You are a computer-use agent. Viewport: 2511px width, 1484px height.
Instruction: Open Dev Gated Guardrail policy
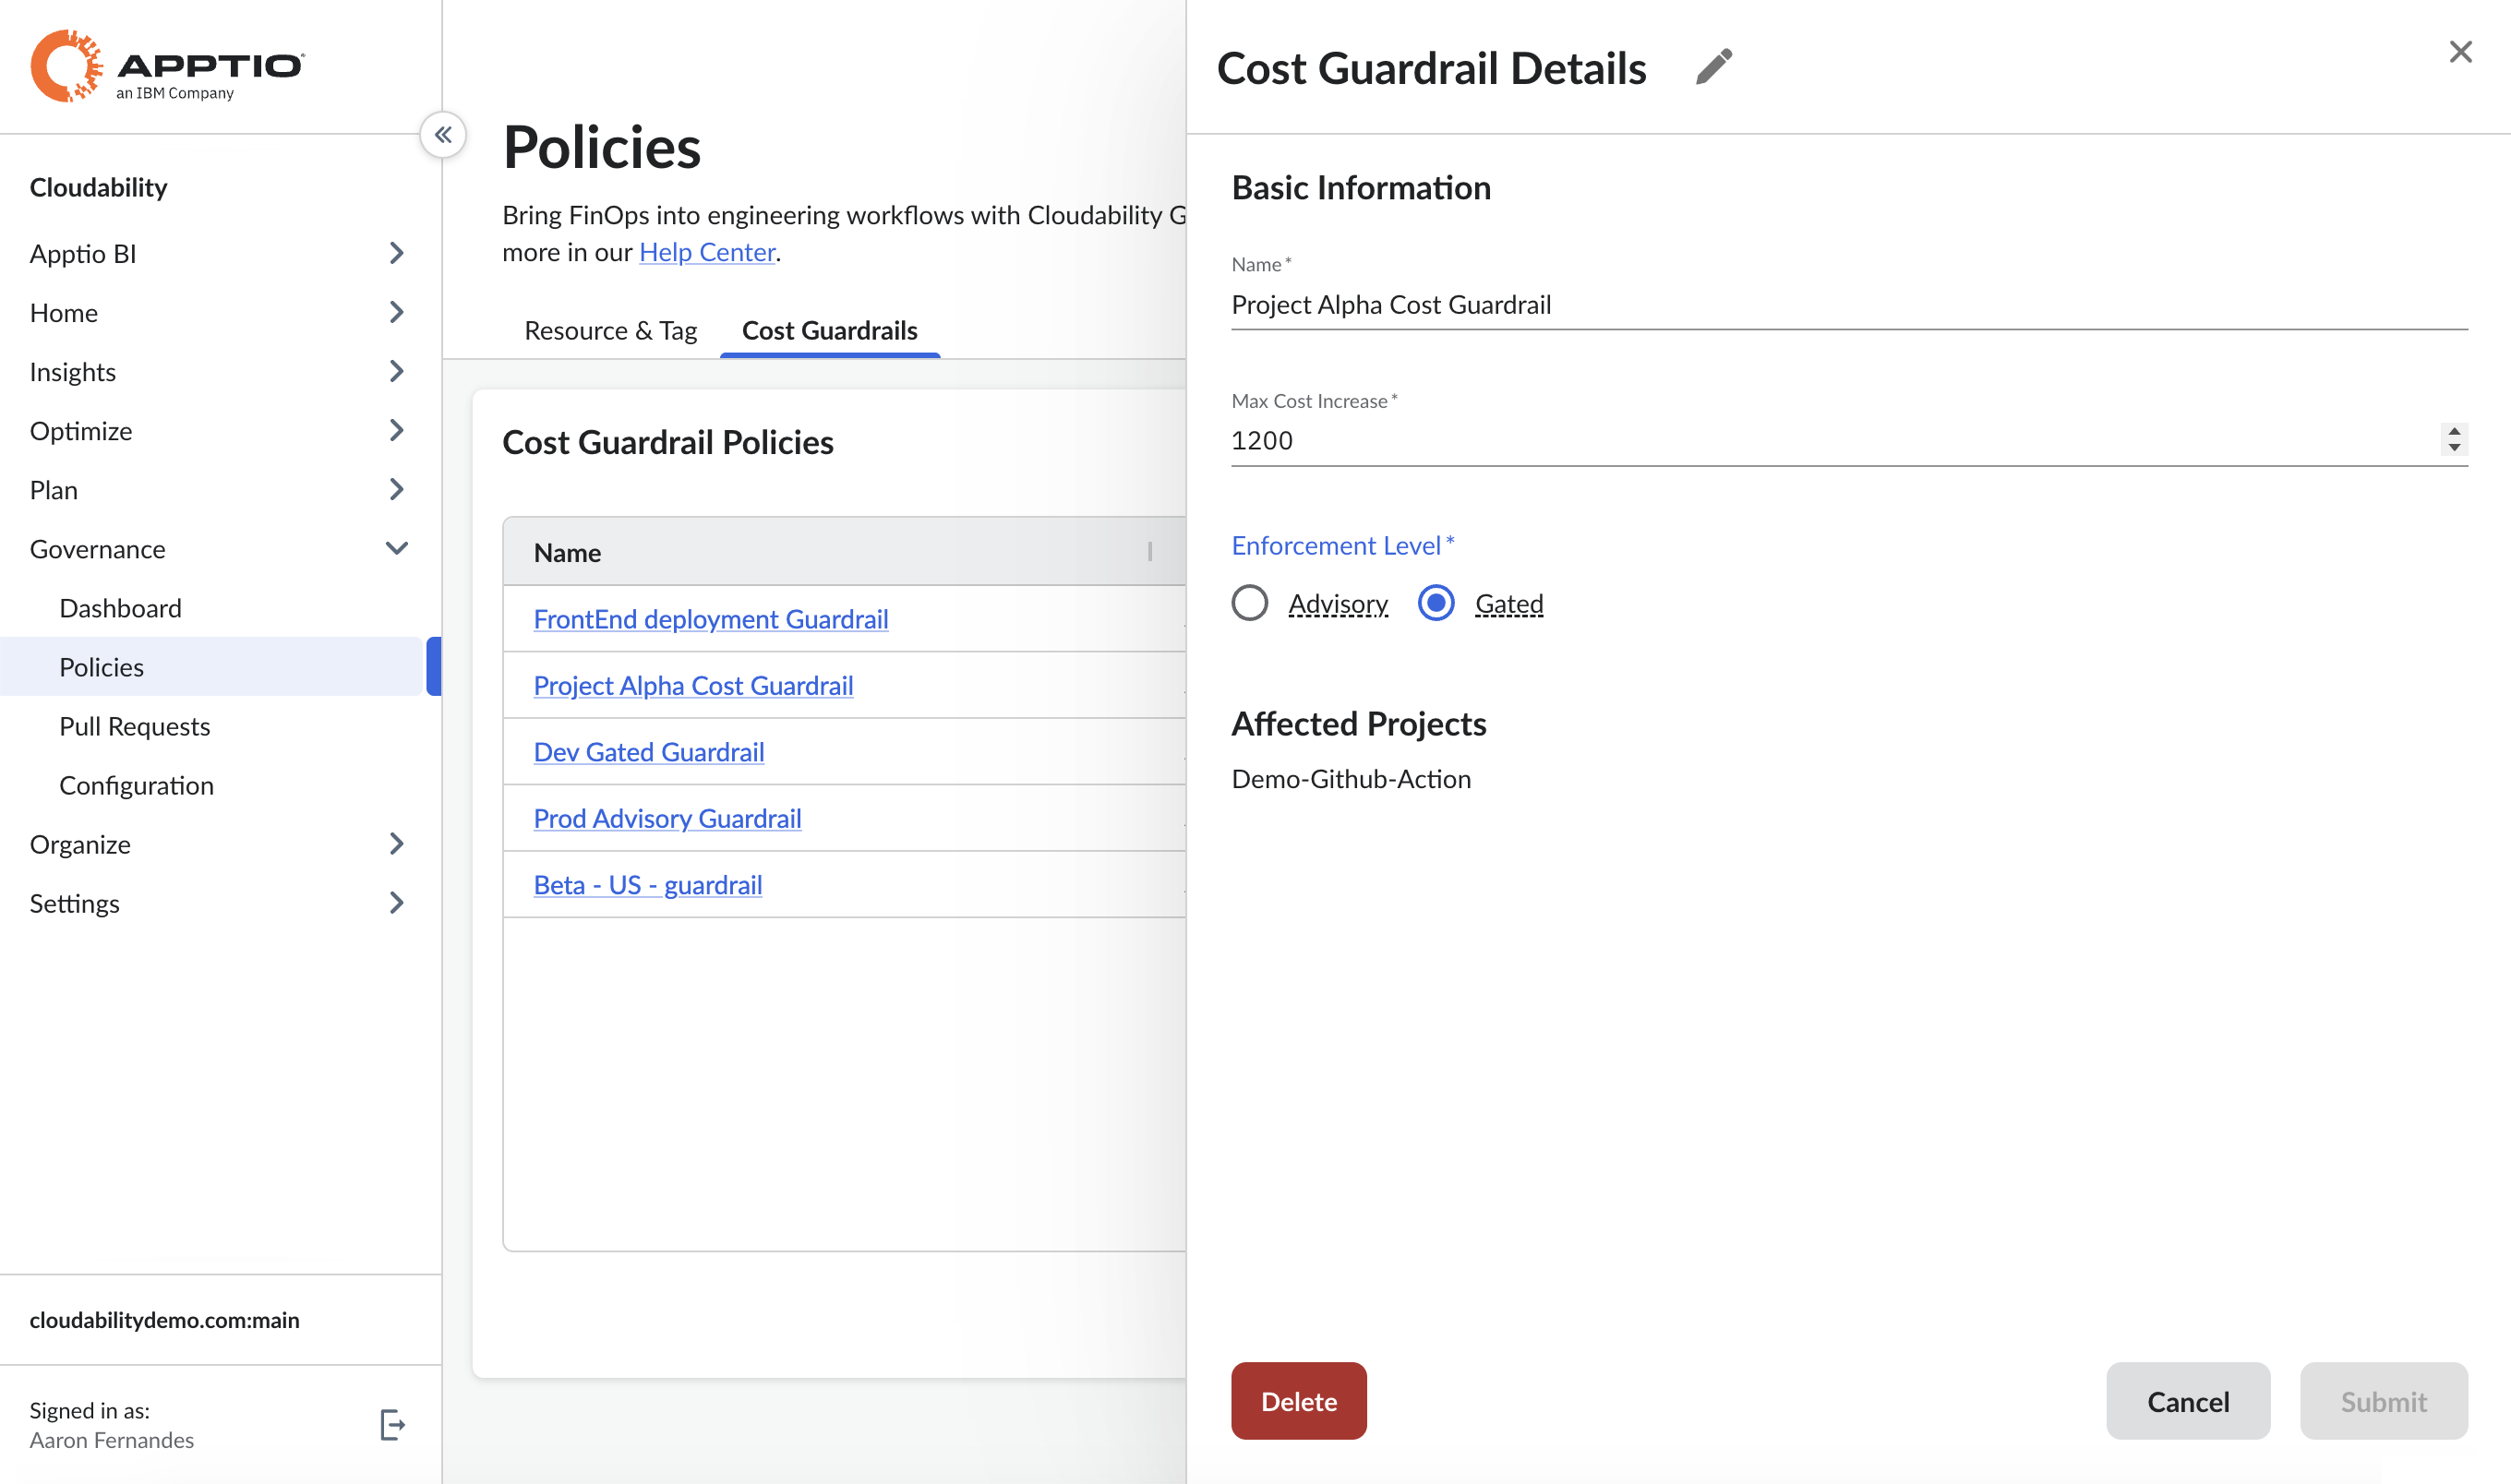pos(648,752)
